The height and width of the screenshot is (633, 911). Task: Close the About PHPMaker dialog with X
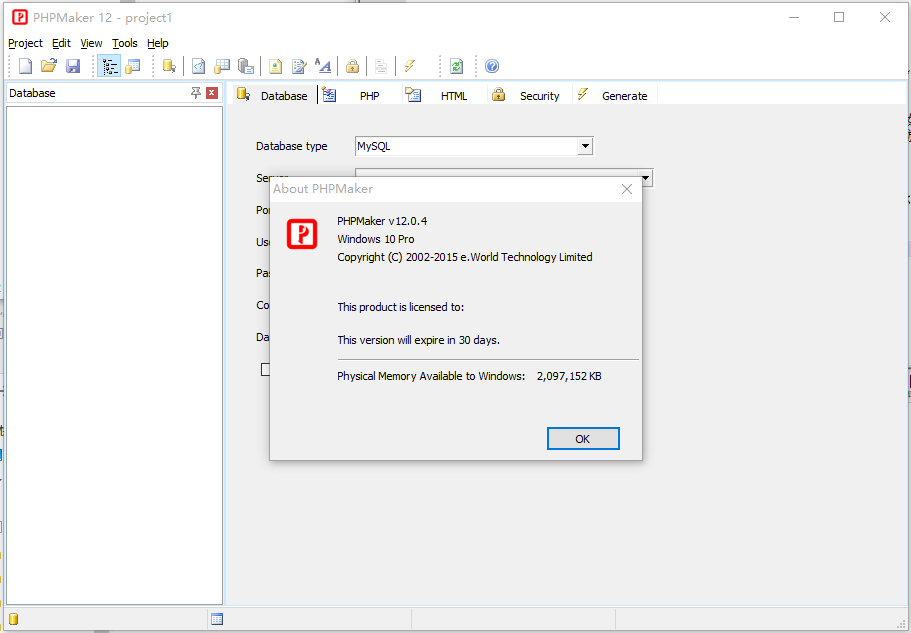(627, 189)
